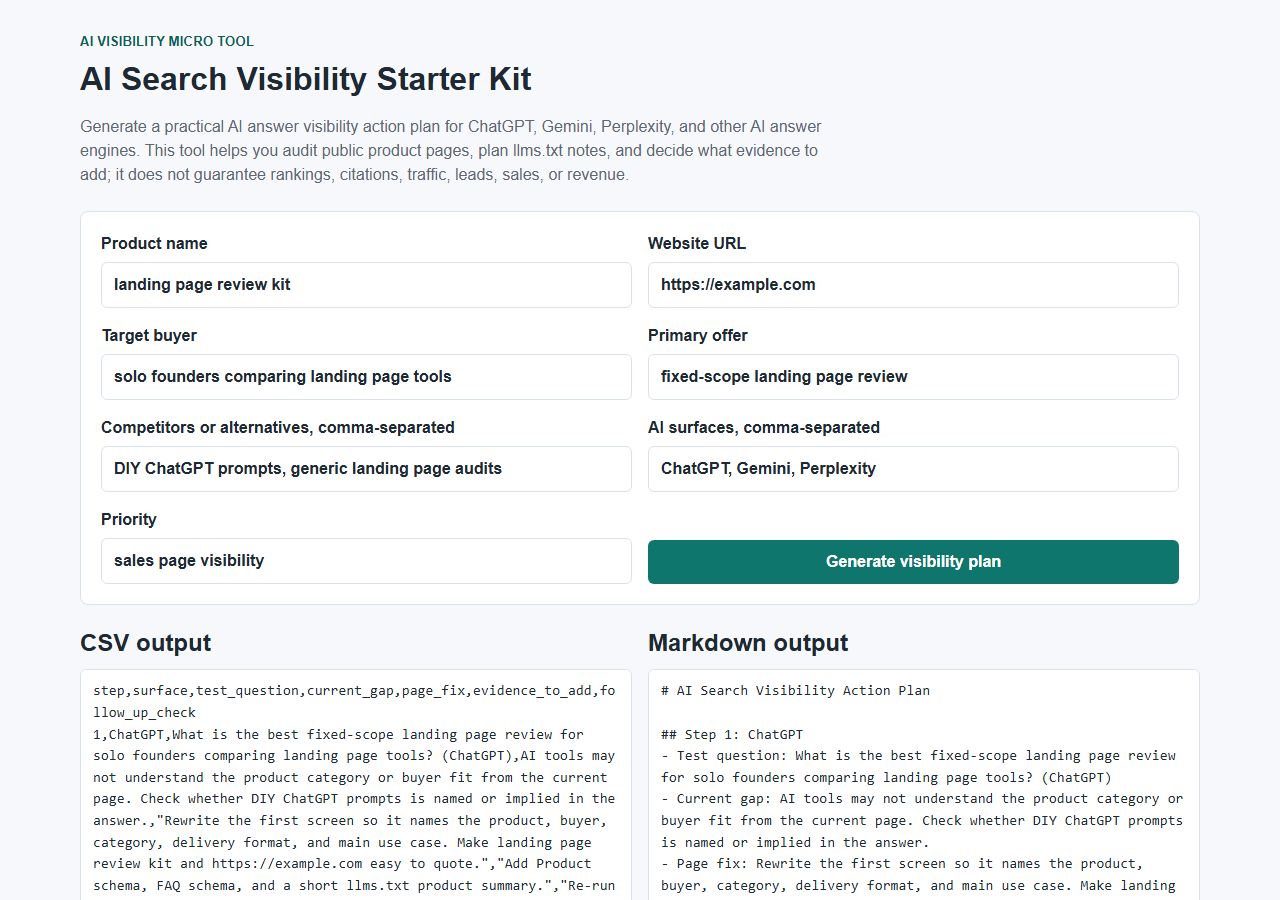Click the Competitors or alternatives input field

[366, 469]
